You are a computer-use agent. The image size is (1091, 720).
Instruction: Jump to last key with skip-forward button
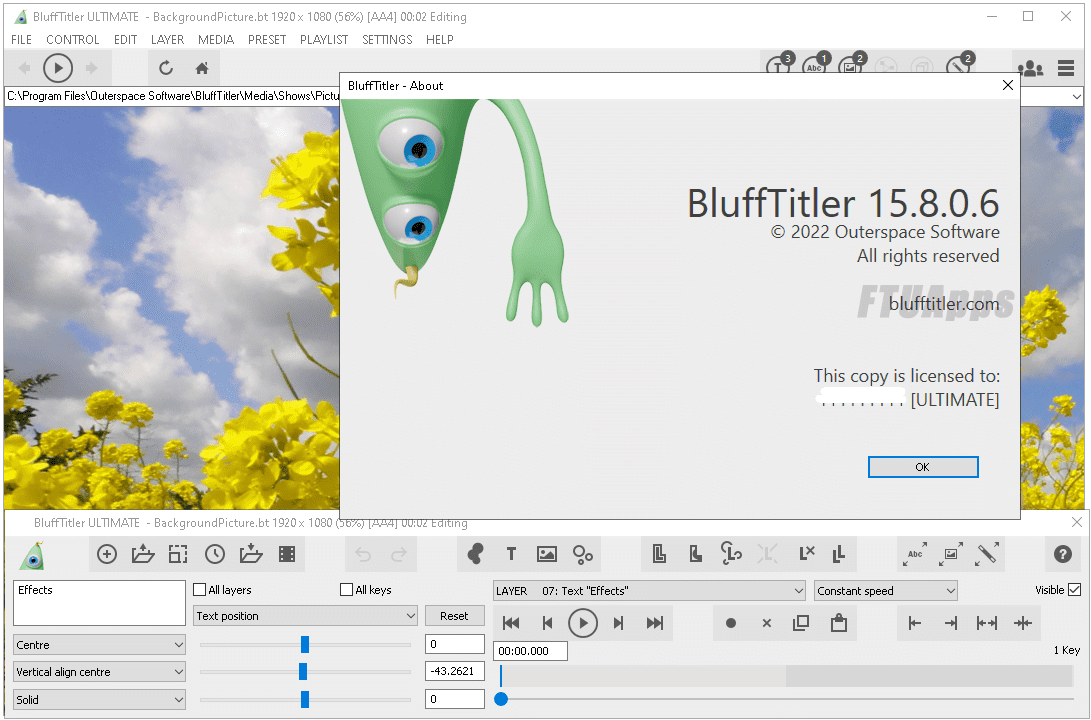click(655, 623)
